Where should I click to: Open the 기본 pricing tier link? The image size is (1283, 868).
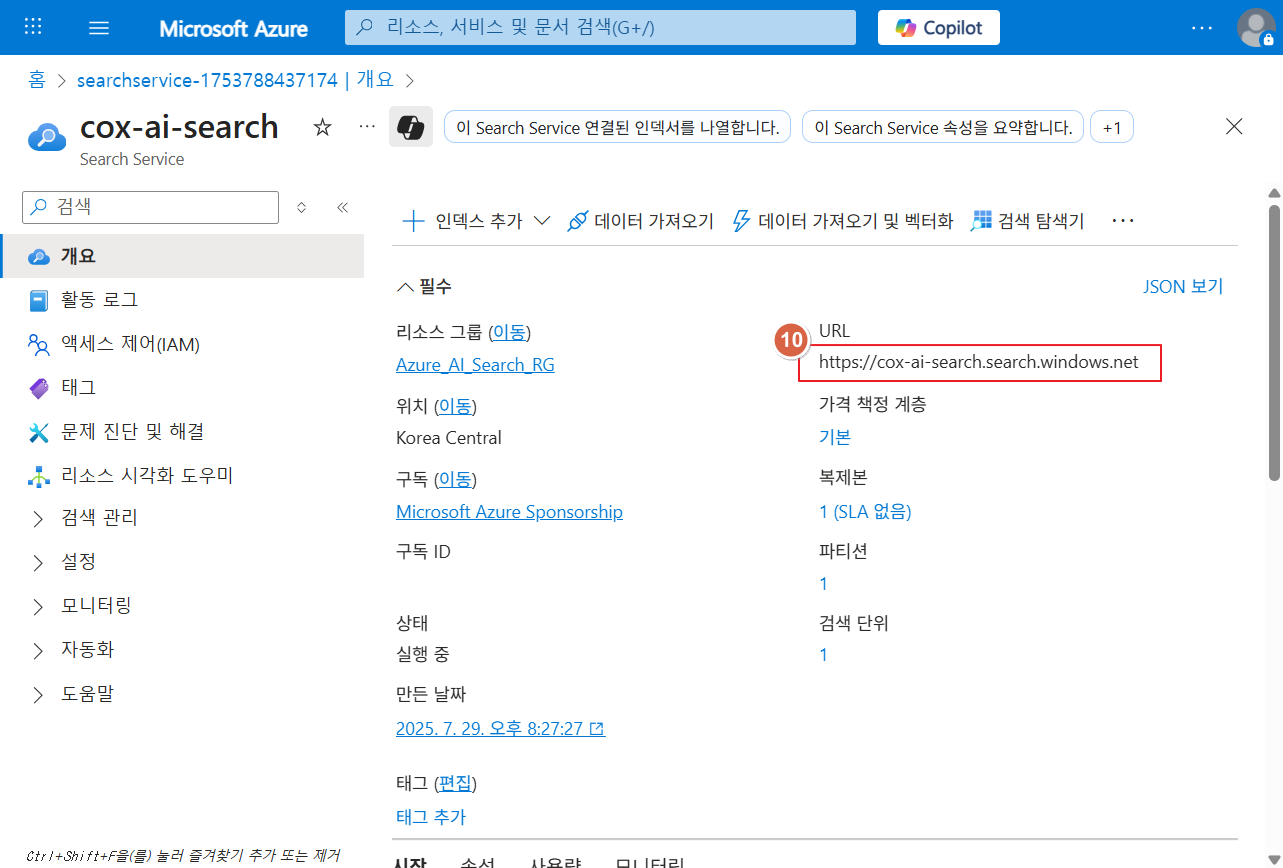point(835,437)
